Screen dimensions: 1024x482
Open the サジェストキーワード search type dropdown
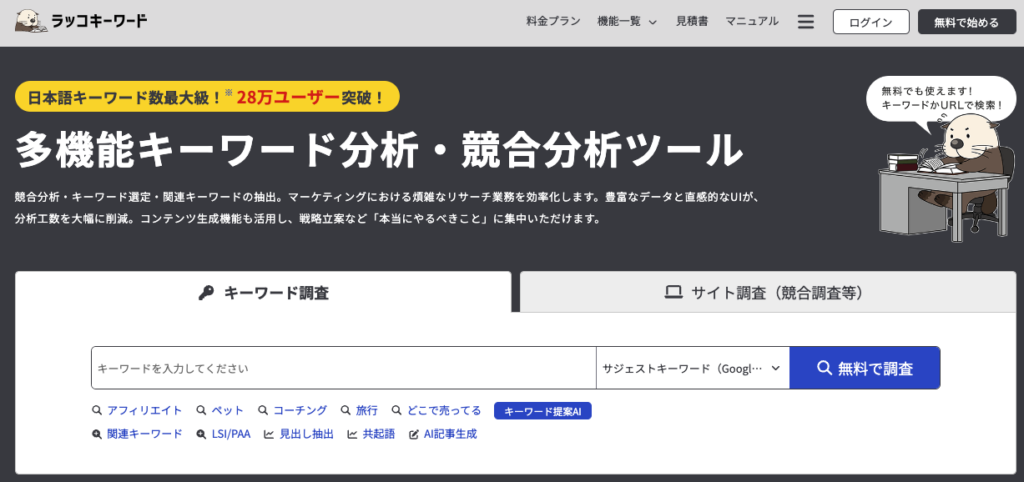point(692,368)
